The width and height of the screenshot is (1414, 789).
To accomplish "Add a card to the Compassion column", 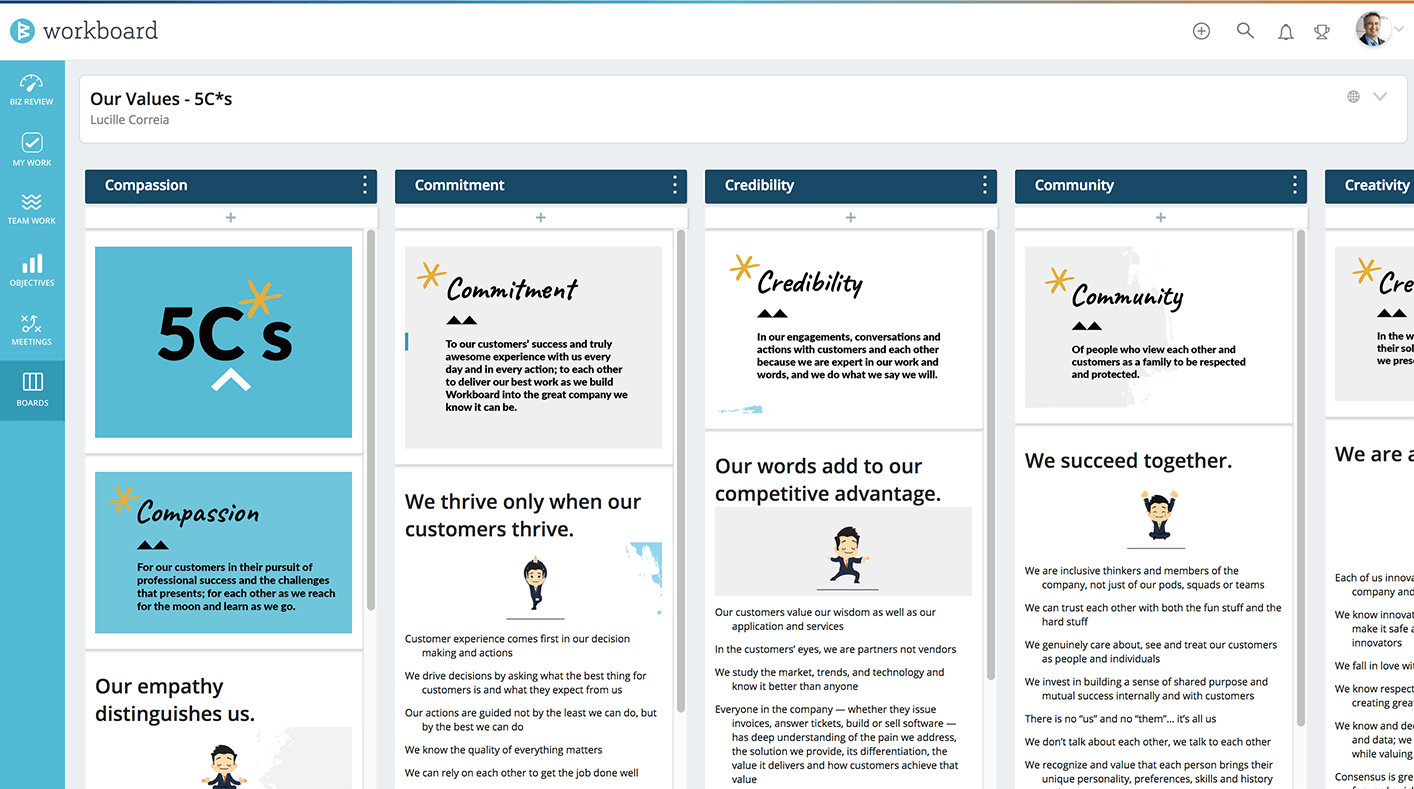I will (x=231, y=217).
